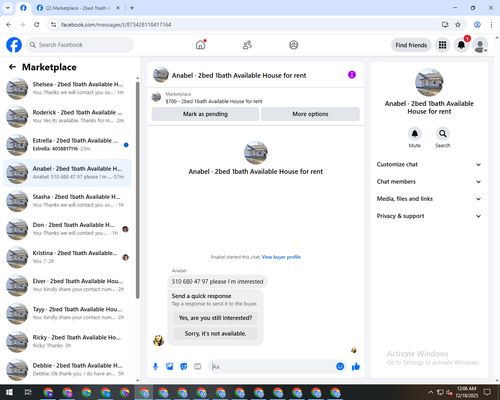
Task: Open the Facebook menu grid icon
Action: [442, 45]
